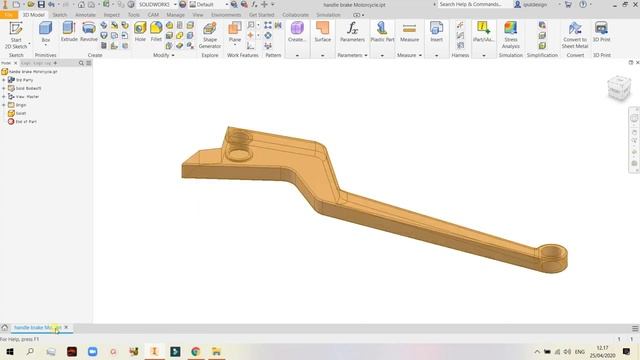Open the iPart/iAssembly tool
Image resolution: width=640 pixels, height=360 pixels.
[x=483, y=31]
